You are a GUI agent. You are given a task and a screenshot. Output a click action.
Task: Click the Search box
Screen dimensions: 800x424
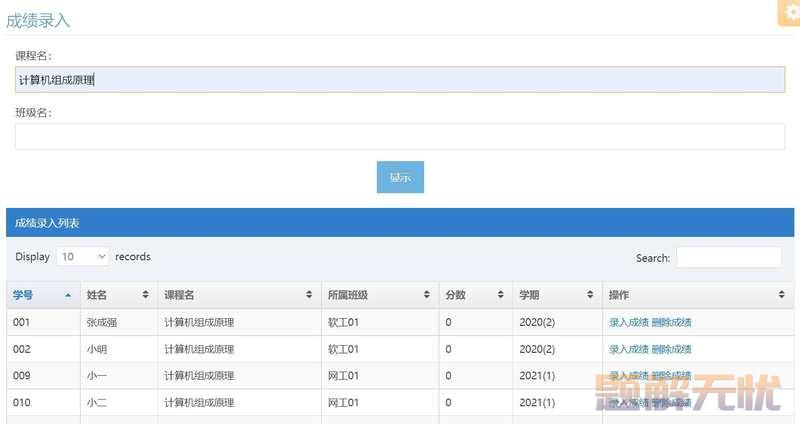(729, 257)
